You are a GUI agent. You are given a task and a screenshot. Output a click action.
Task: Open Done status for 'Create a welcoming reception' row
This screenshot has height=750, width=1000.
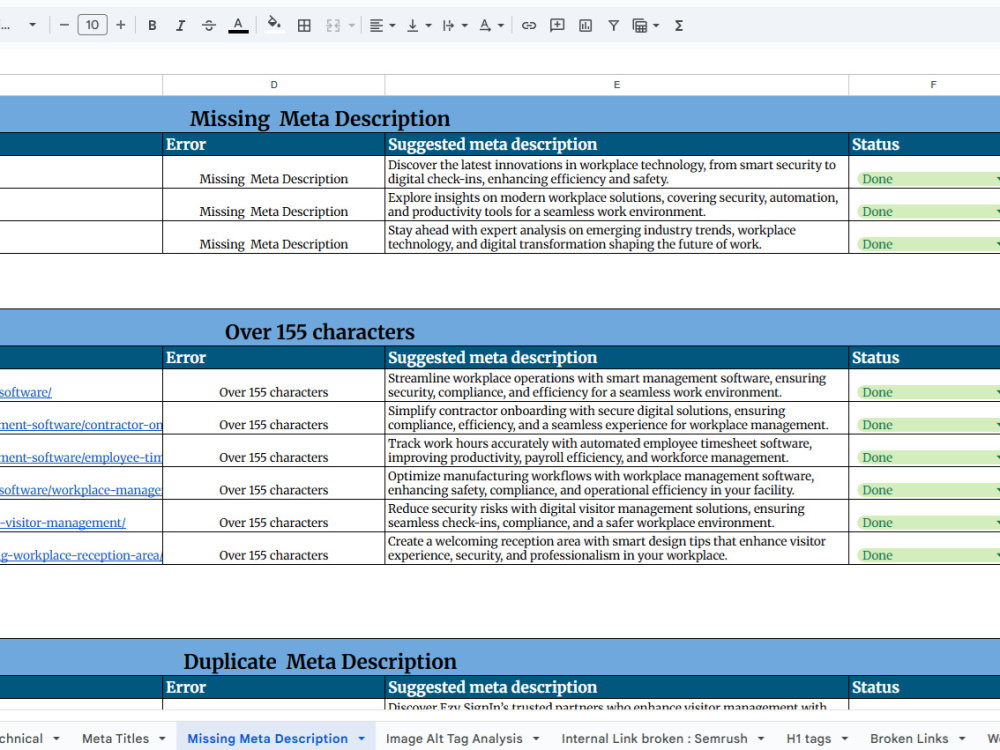928,555
